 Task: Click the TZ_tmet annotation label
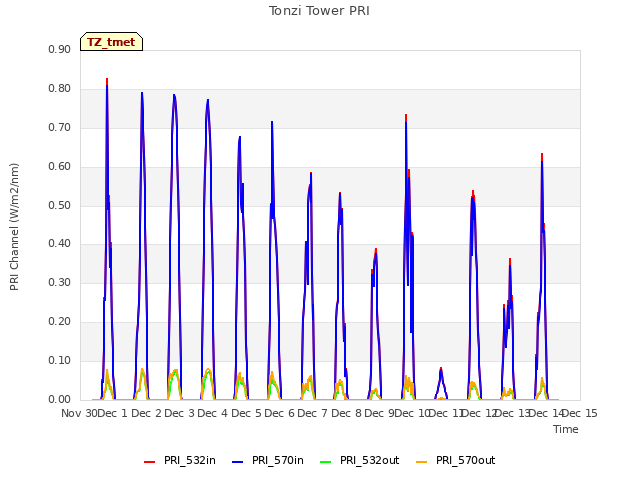point(111,42)
